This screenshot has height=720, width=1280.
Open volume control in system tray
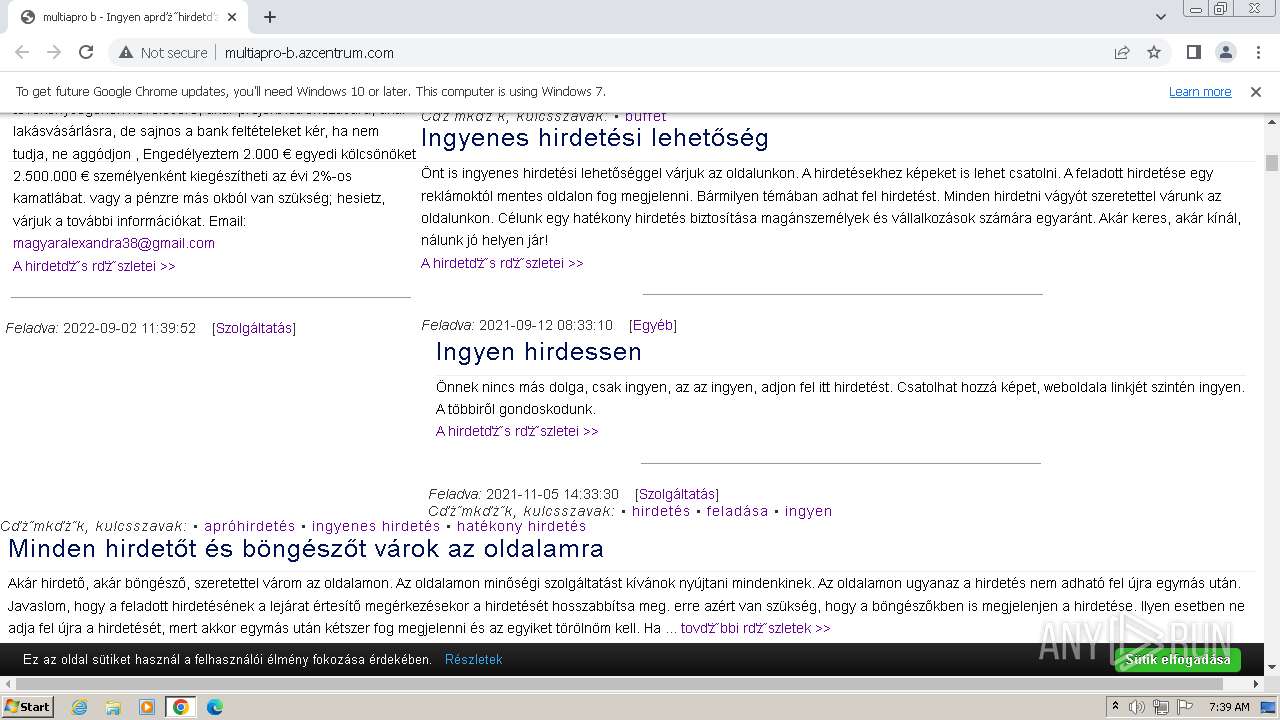click(1138, 707)
